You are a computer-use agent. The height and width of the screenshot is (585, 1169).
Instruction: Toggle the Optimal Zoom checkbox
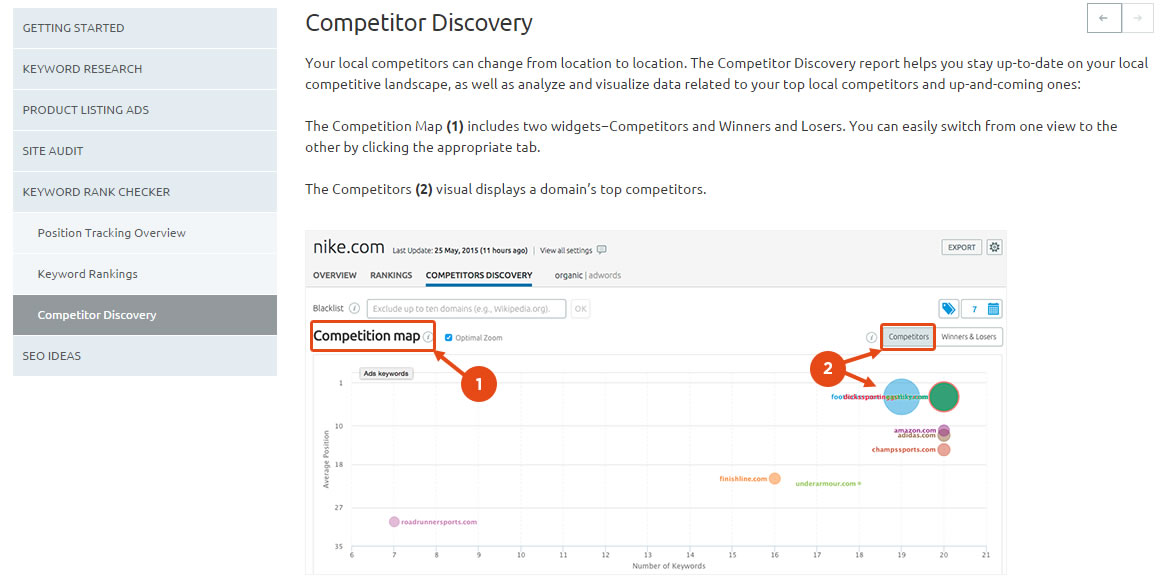pos(448,338)
